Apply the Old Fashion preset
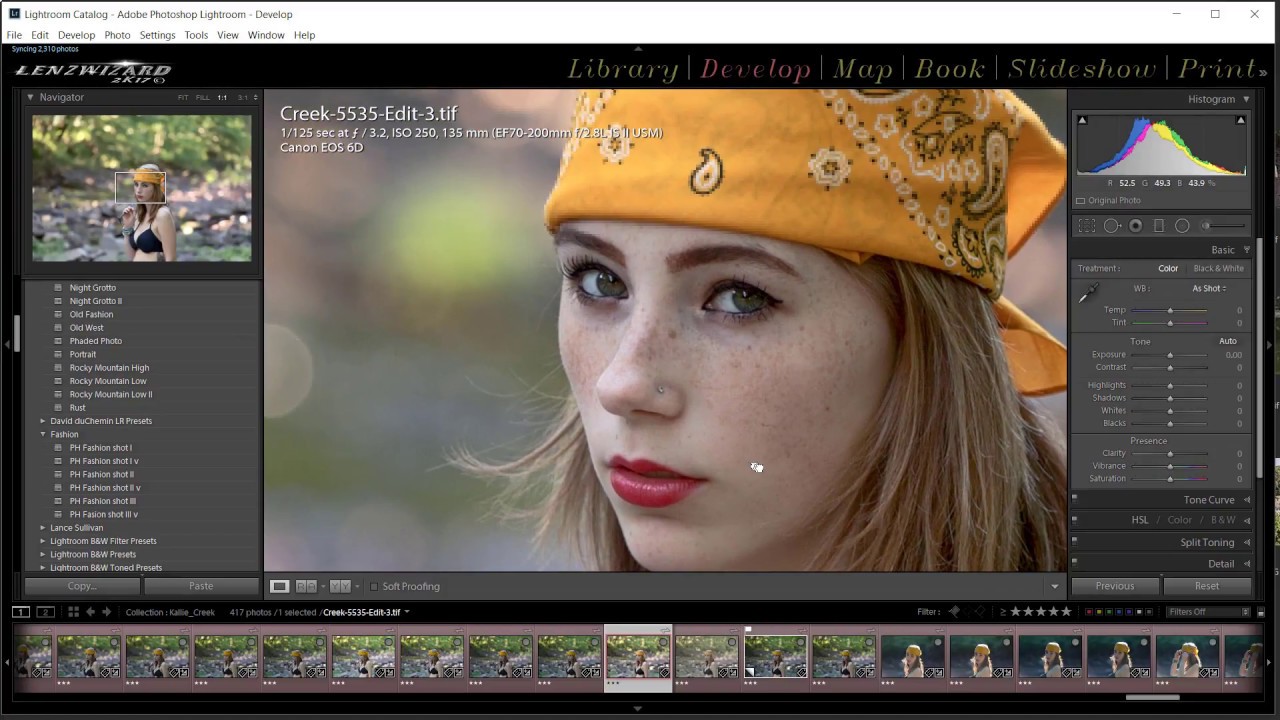Viewport: 1280px width, 720px height. pos(91,314)
